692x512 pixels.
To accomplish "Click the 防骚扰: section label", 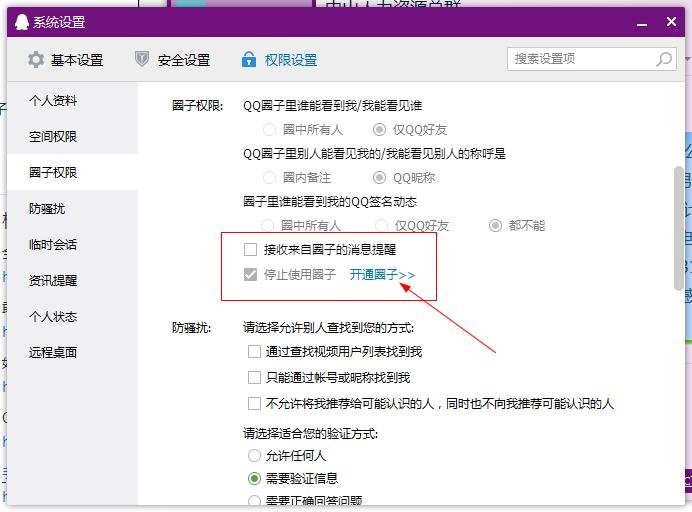I will click(192, 328).
